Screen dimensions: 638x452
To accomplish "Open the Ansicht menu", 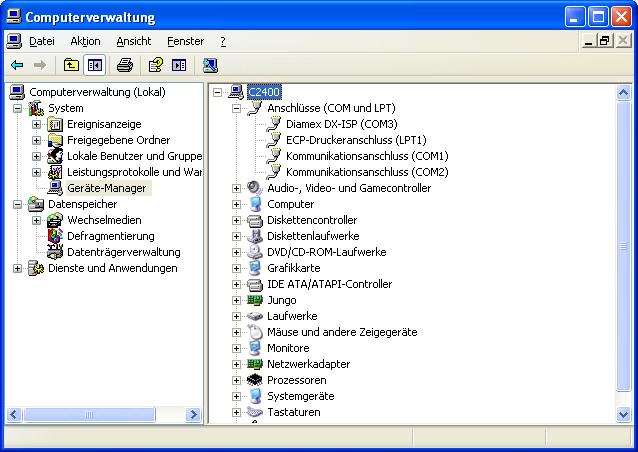I will [133, 41].
